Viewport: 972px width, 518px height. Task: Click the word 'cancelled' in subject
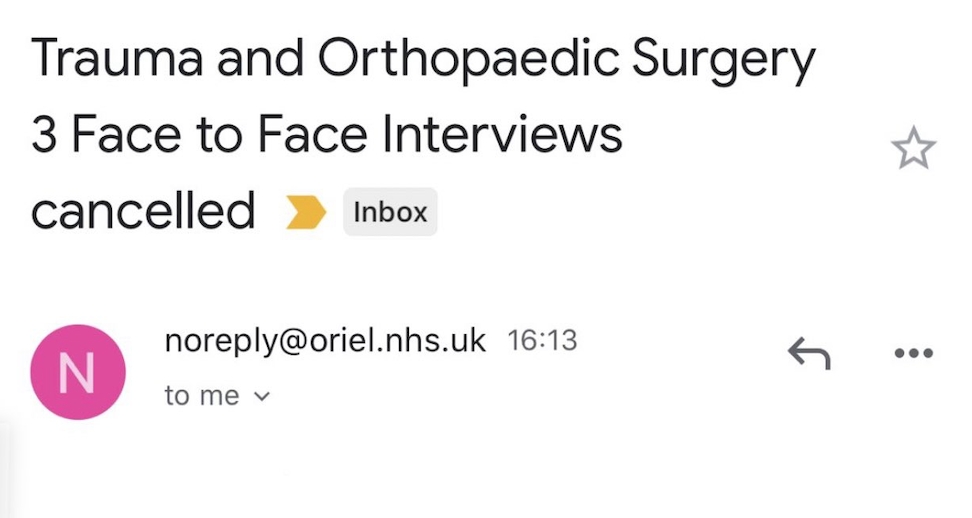point(143,211)
